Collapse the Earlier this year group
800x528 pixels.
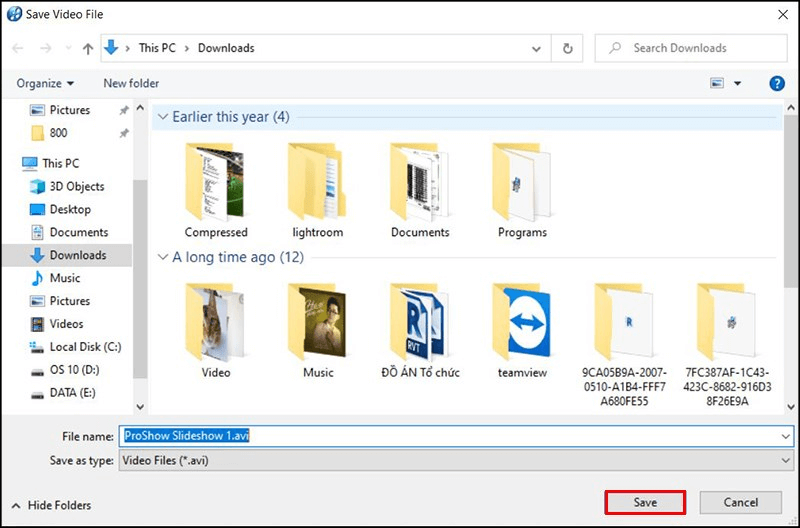coord(162,117)
